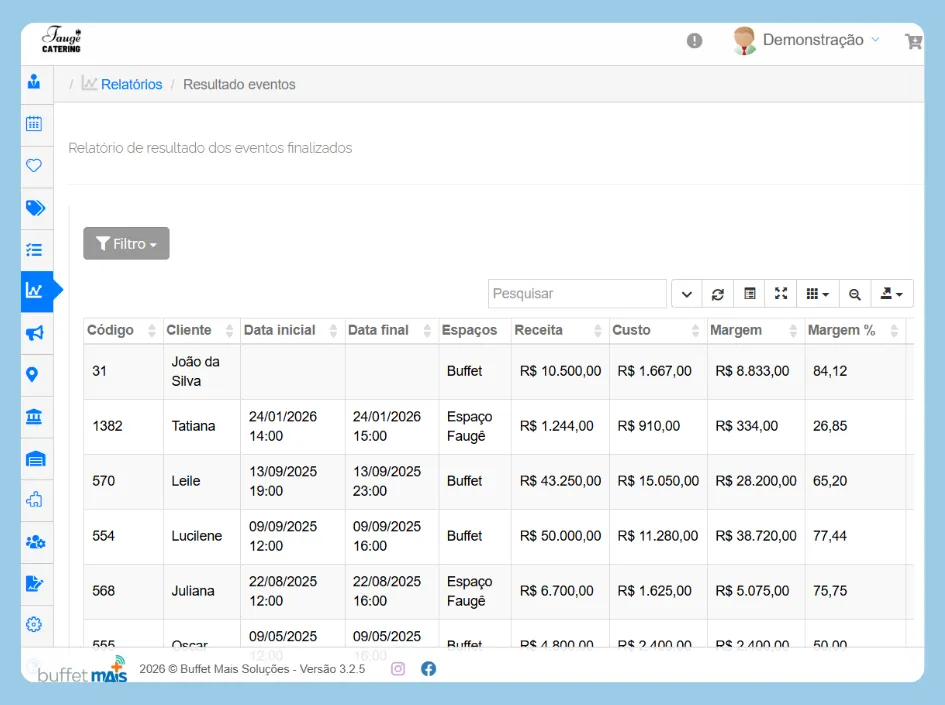This screenshot has height=705, width=945.
Task: Click the megaphone marketing icon in sidebar
Action: 34,333
